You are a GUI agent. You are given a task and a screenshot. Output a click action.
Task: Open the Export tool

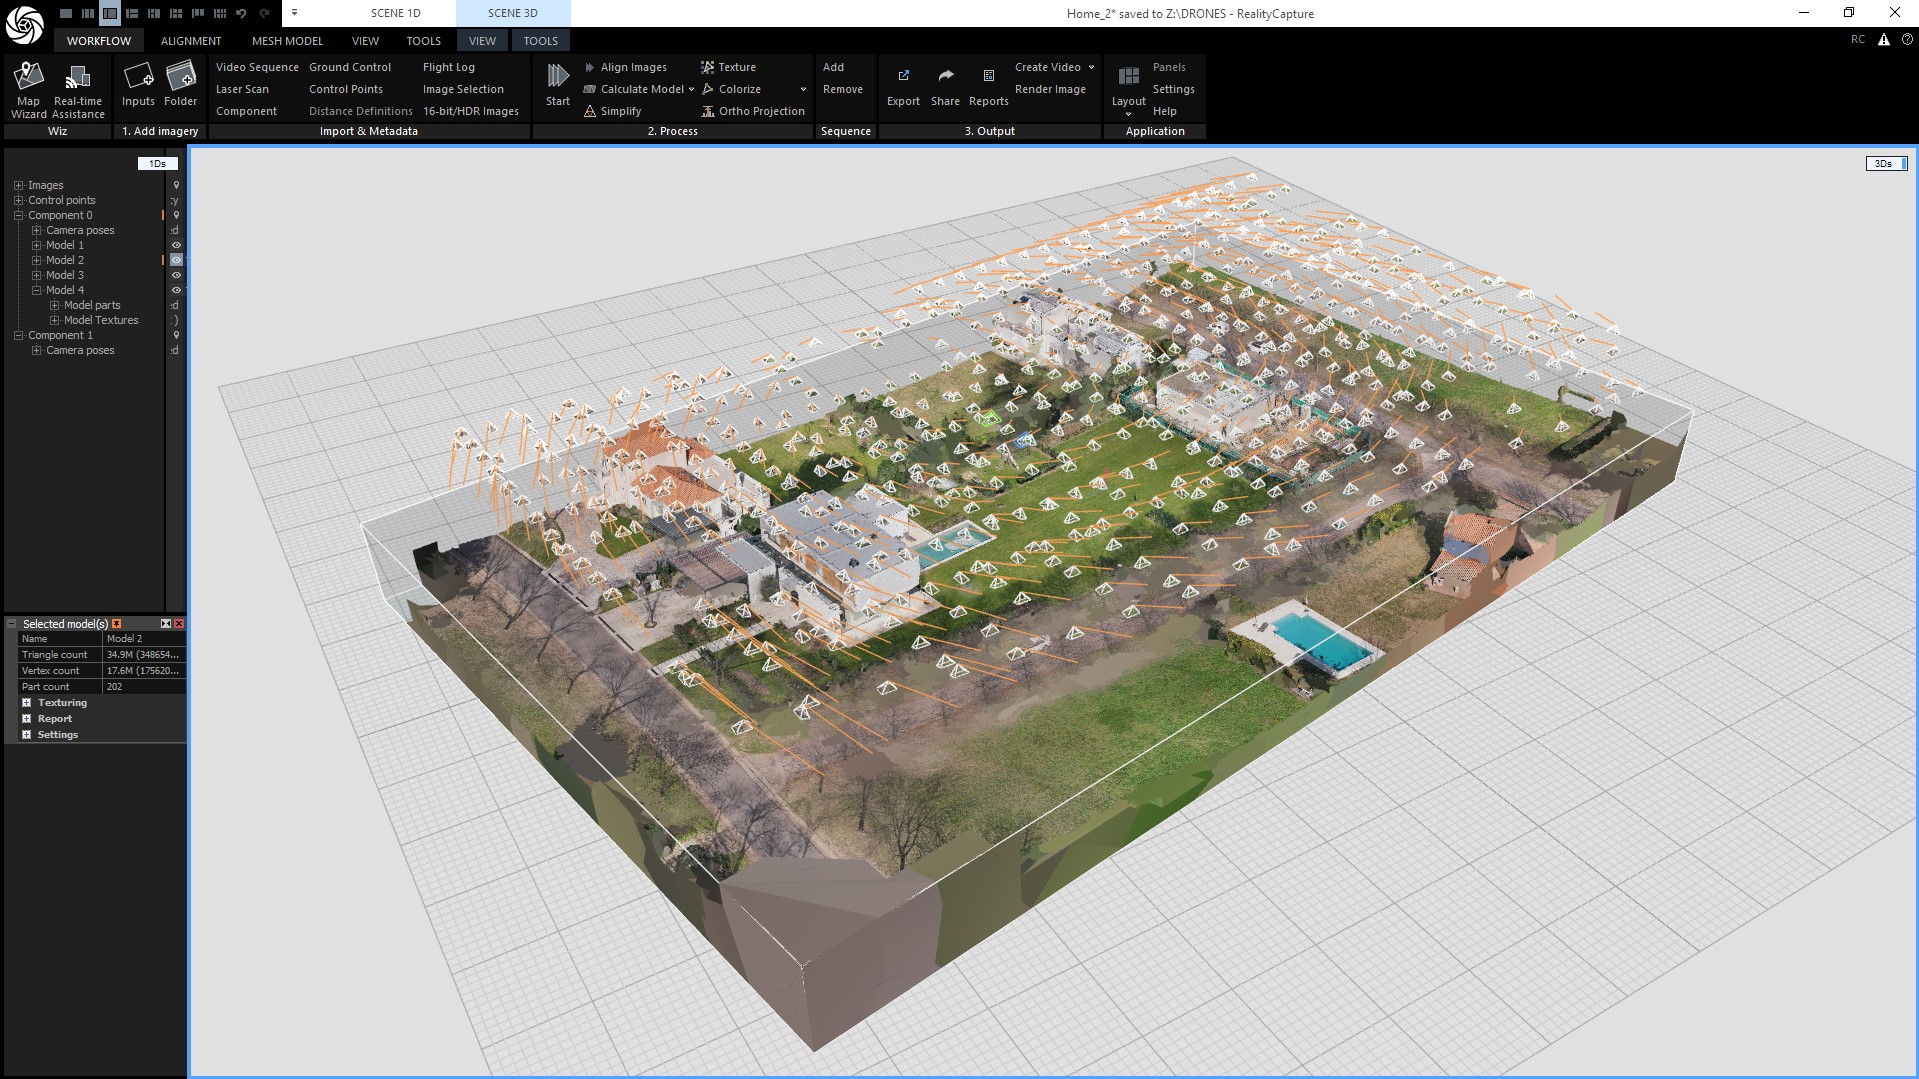point(903,88)
